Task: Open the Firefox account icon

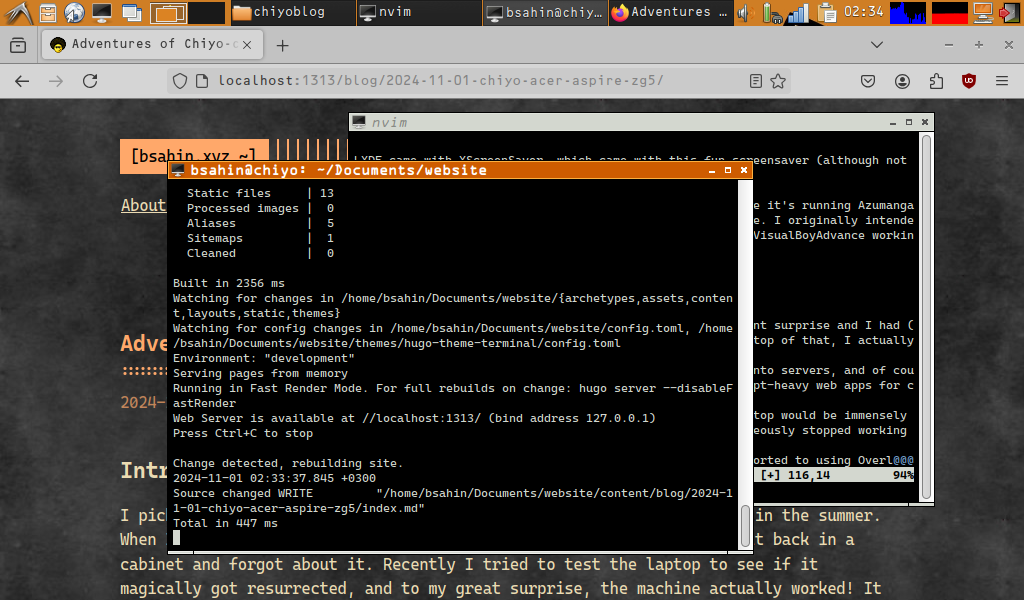Action: pos(903,81)
